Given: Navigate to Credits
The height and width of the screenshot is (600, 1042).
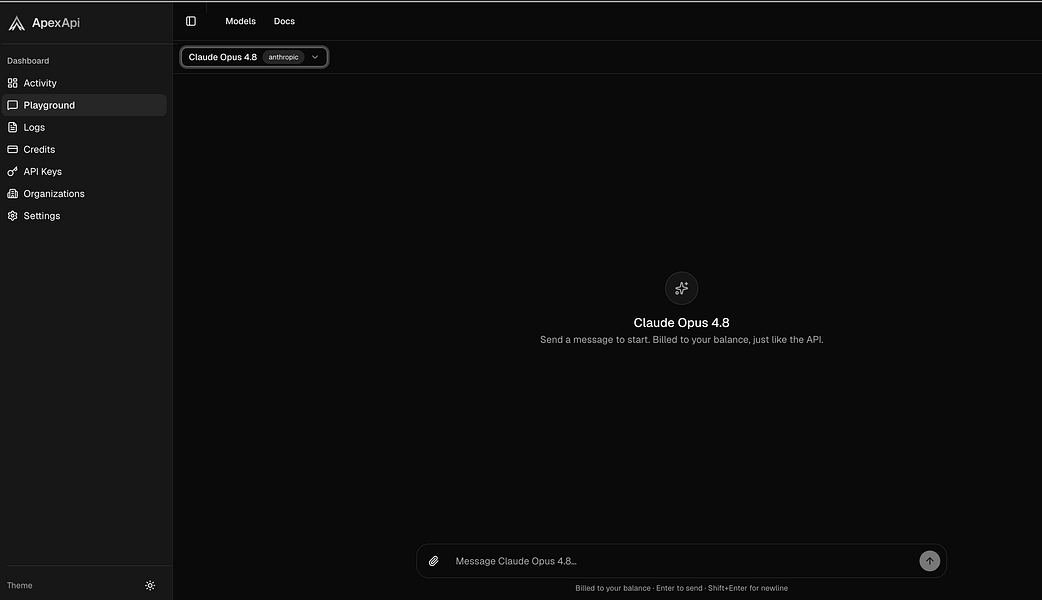Looking at the screenshot, I should (x=84, y=150).
